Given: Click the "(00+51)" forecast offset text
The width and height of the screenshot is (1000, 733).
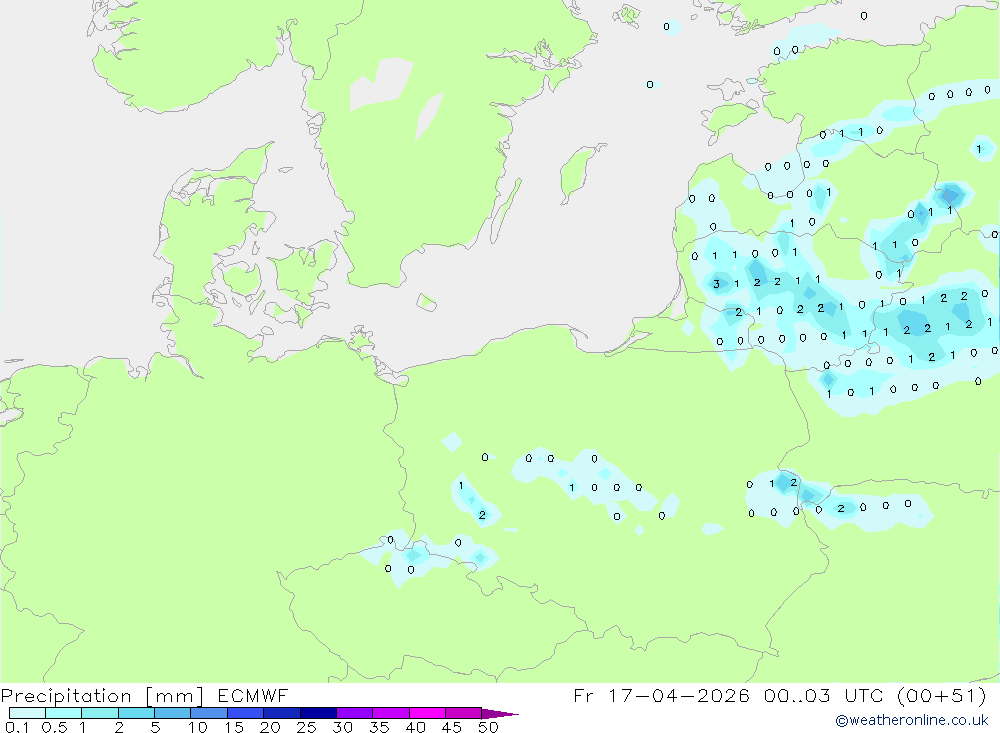Looking at the screenshot, I should point(942,695).
